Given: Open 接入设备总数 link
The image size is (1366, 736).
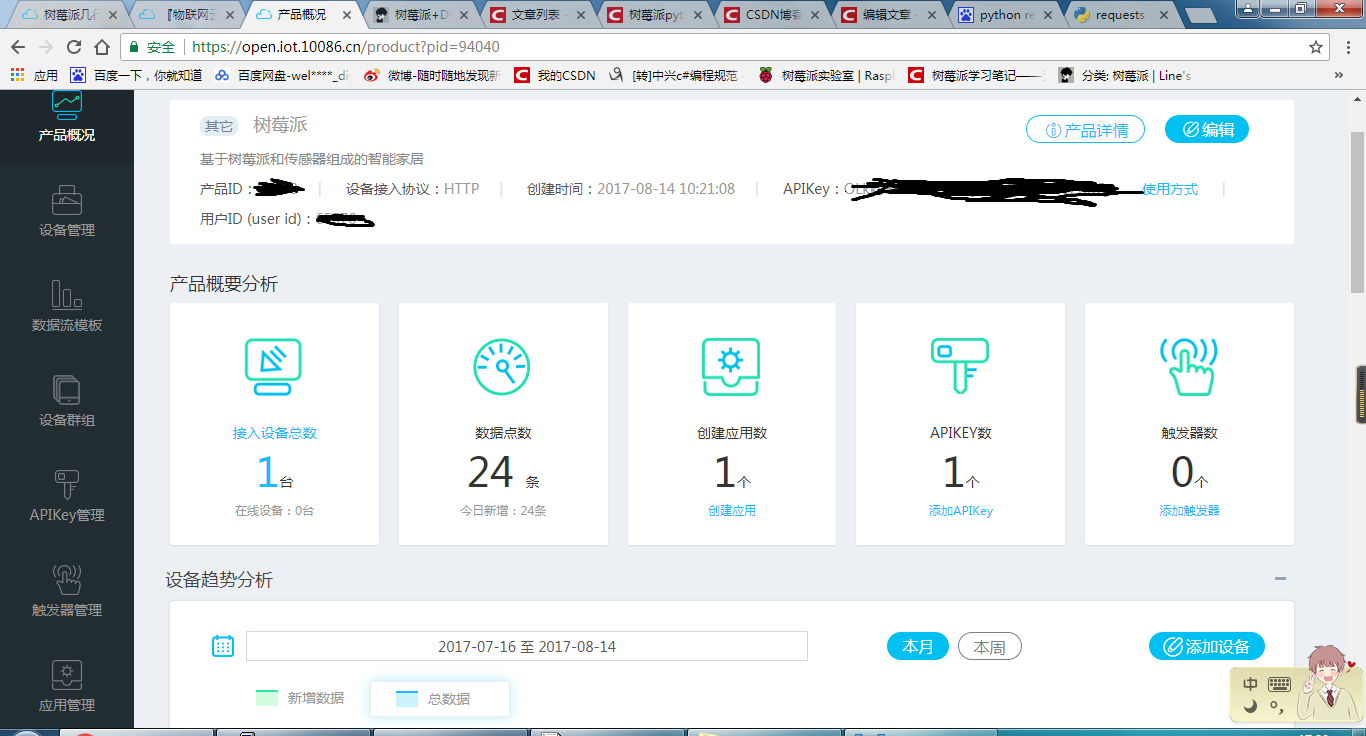Looking at the screenshot, I should 274,433.
